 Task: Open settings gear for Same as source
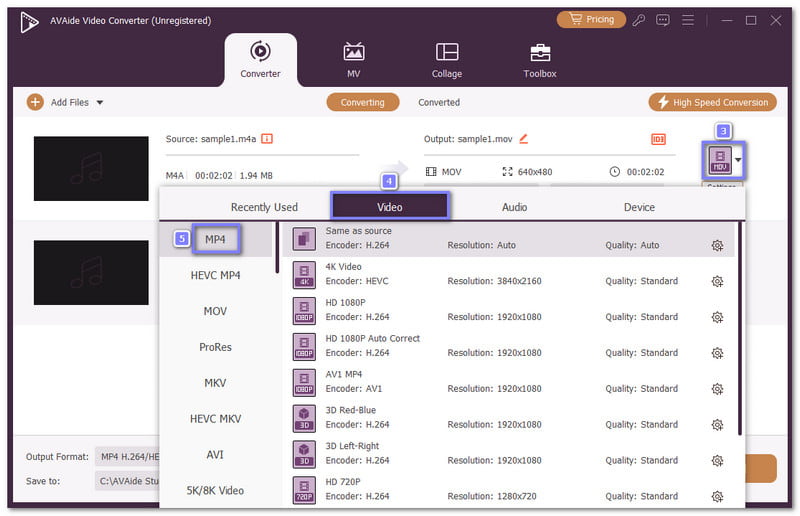click(x=717, y=245)
